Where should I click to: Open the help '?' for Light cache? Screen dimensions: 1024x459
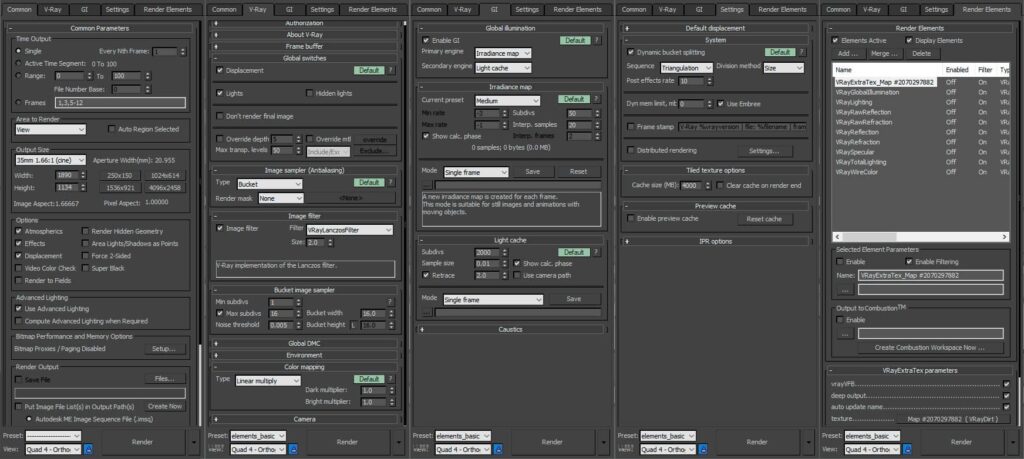click(597, 252)
